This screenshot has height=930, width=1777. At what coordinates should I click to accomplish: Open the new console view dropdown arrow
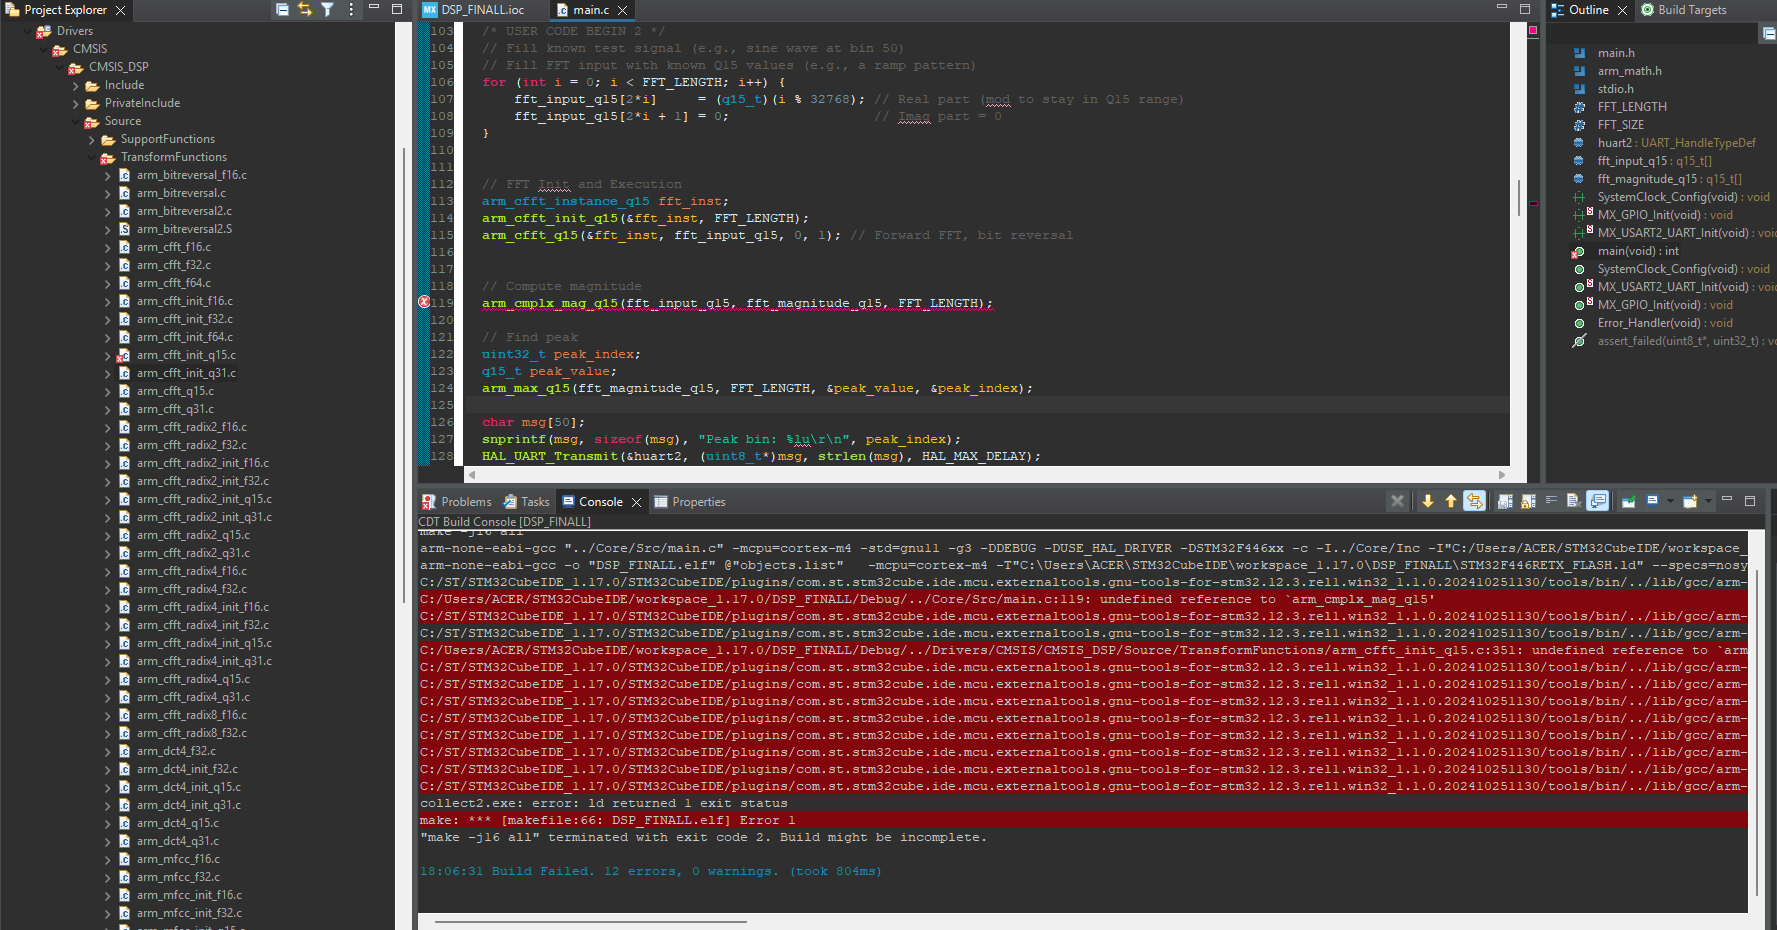1708,501
